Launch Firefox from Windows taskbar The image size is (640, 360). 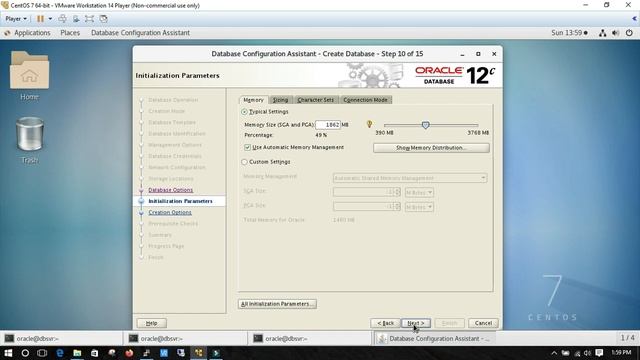click(x=129, y=353)
